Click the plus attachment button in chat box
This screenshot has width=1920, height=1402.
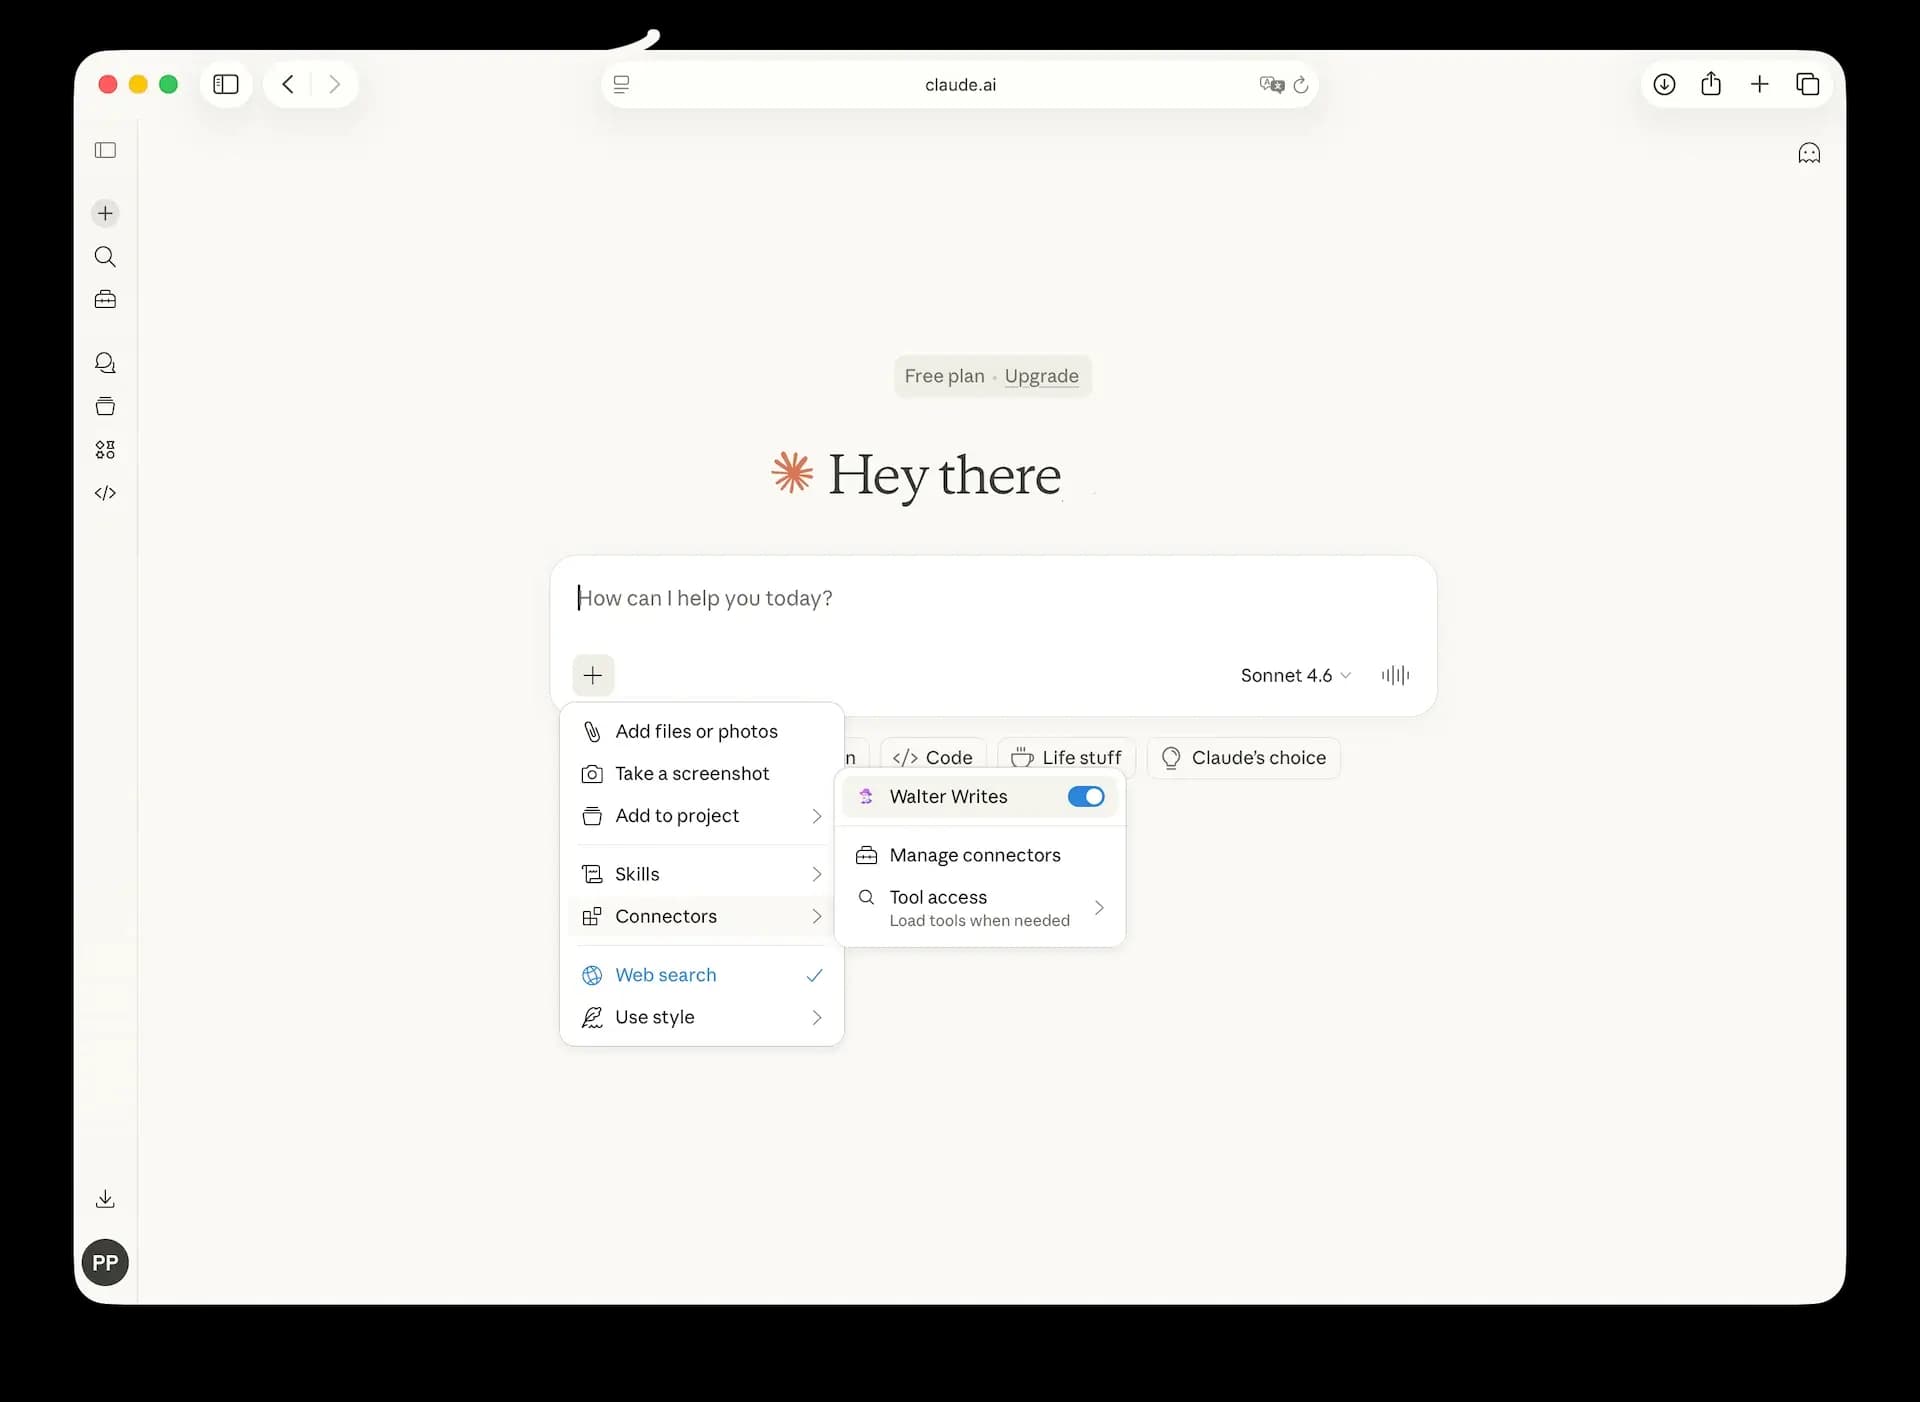(x=593, y=675)
